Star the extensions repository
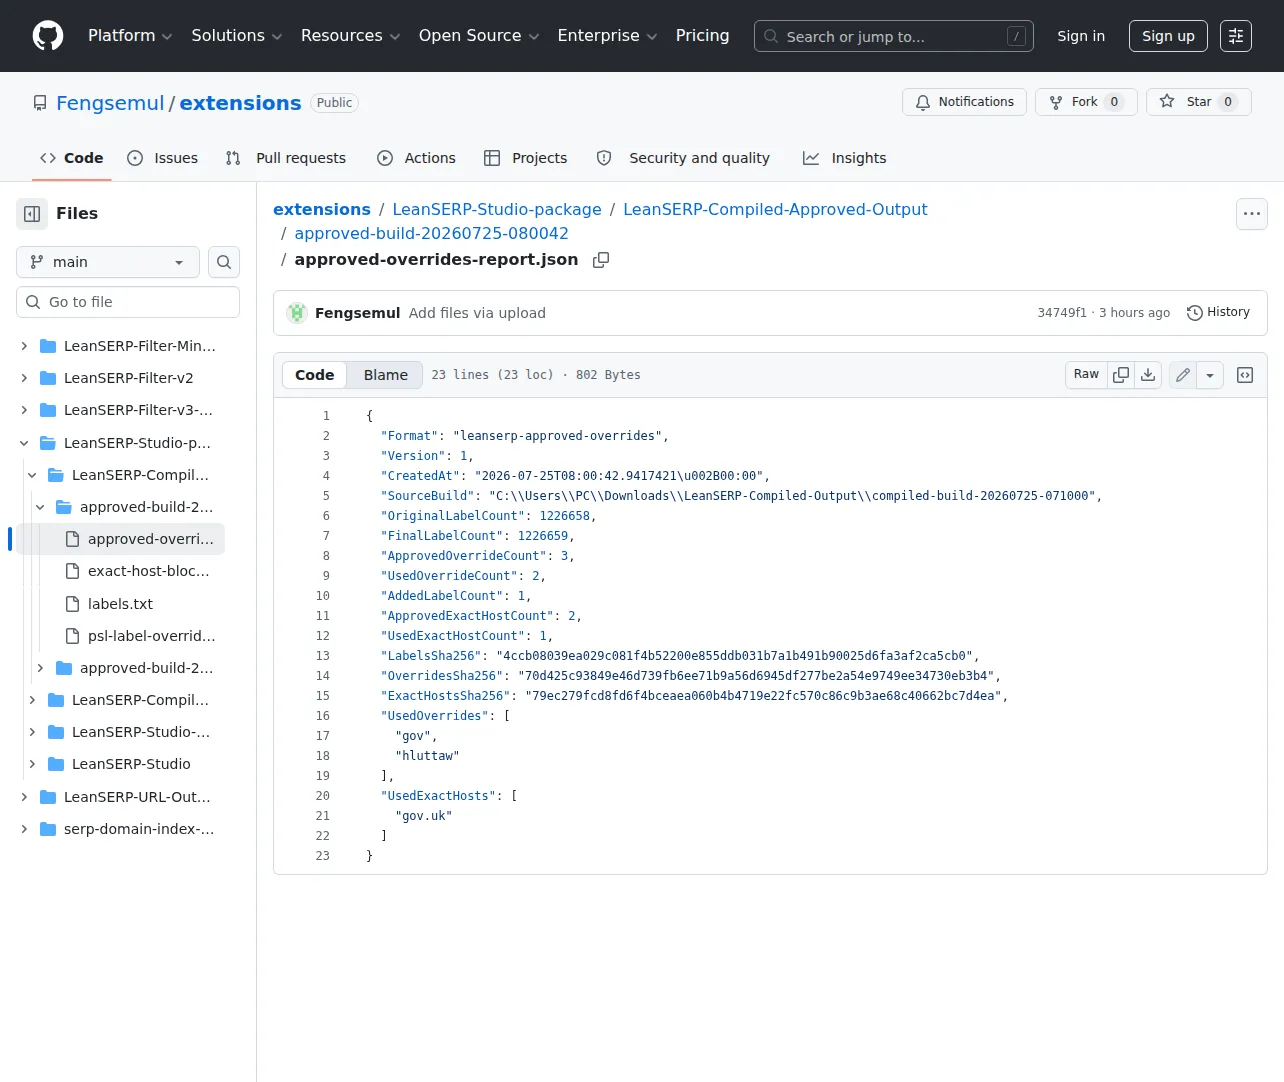 click(1198, 102)
